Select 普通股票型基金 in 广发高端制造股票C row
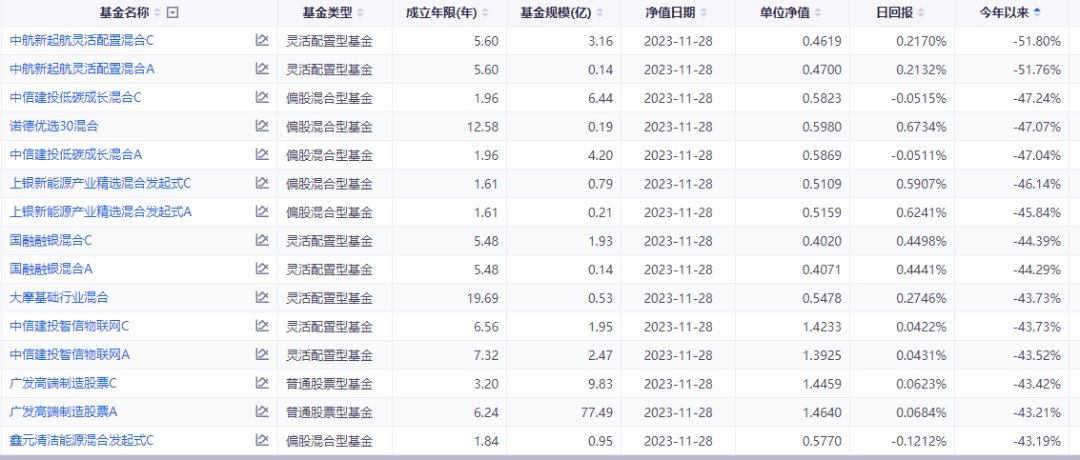This screenshot has height=460, width=1080. click(x=329, y=383)
